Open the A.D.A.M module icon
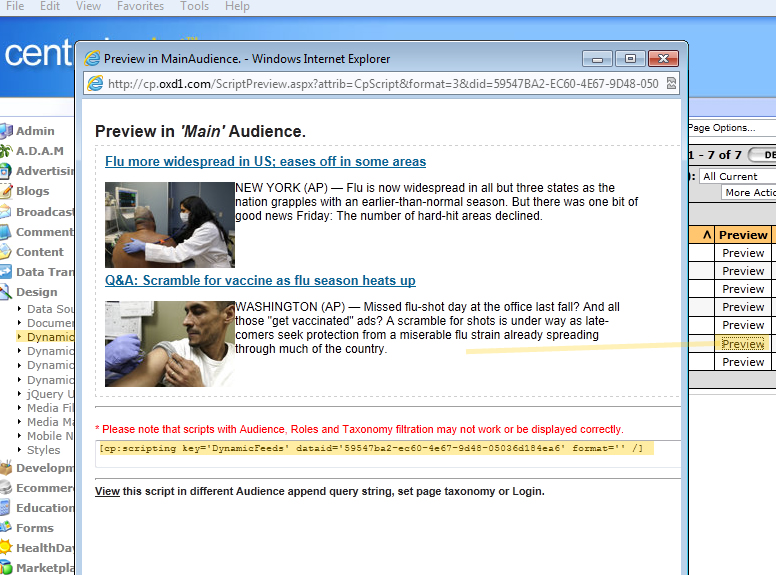This screenshot has width=776, height=575. 6,151
